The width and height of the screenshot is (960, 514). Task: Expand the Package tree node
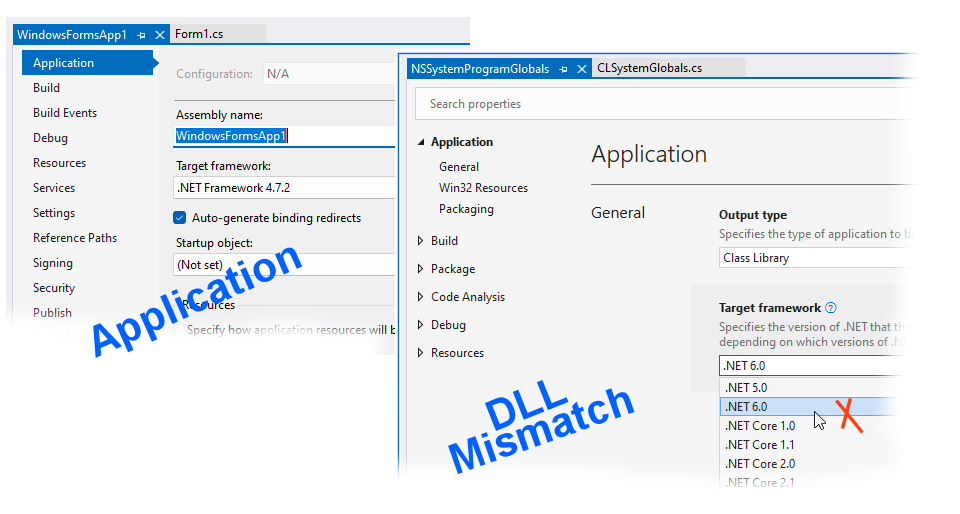[x=421, y=269]
